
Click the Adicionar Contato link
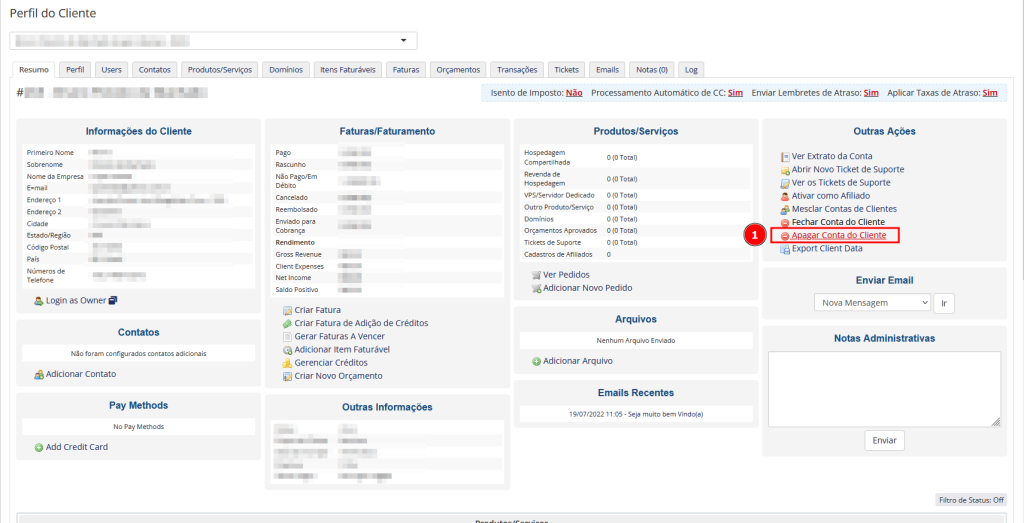[81, 374]
